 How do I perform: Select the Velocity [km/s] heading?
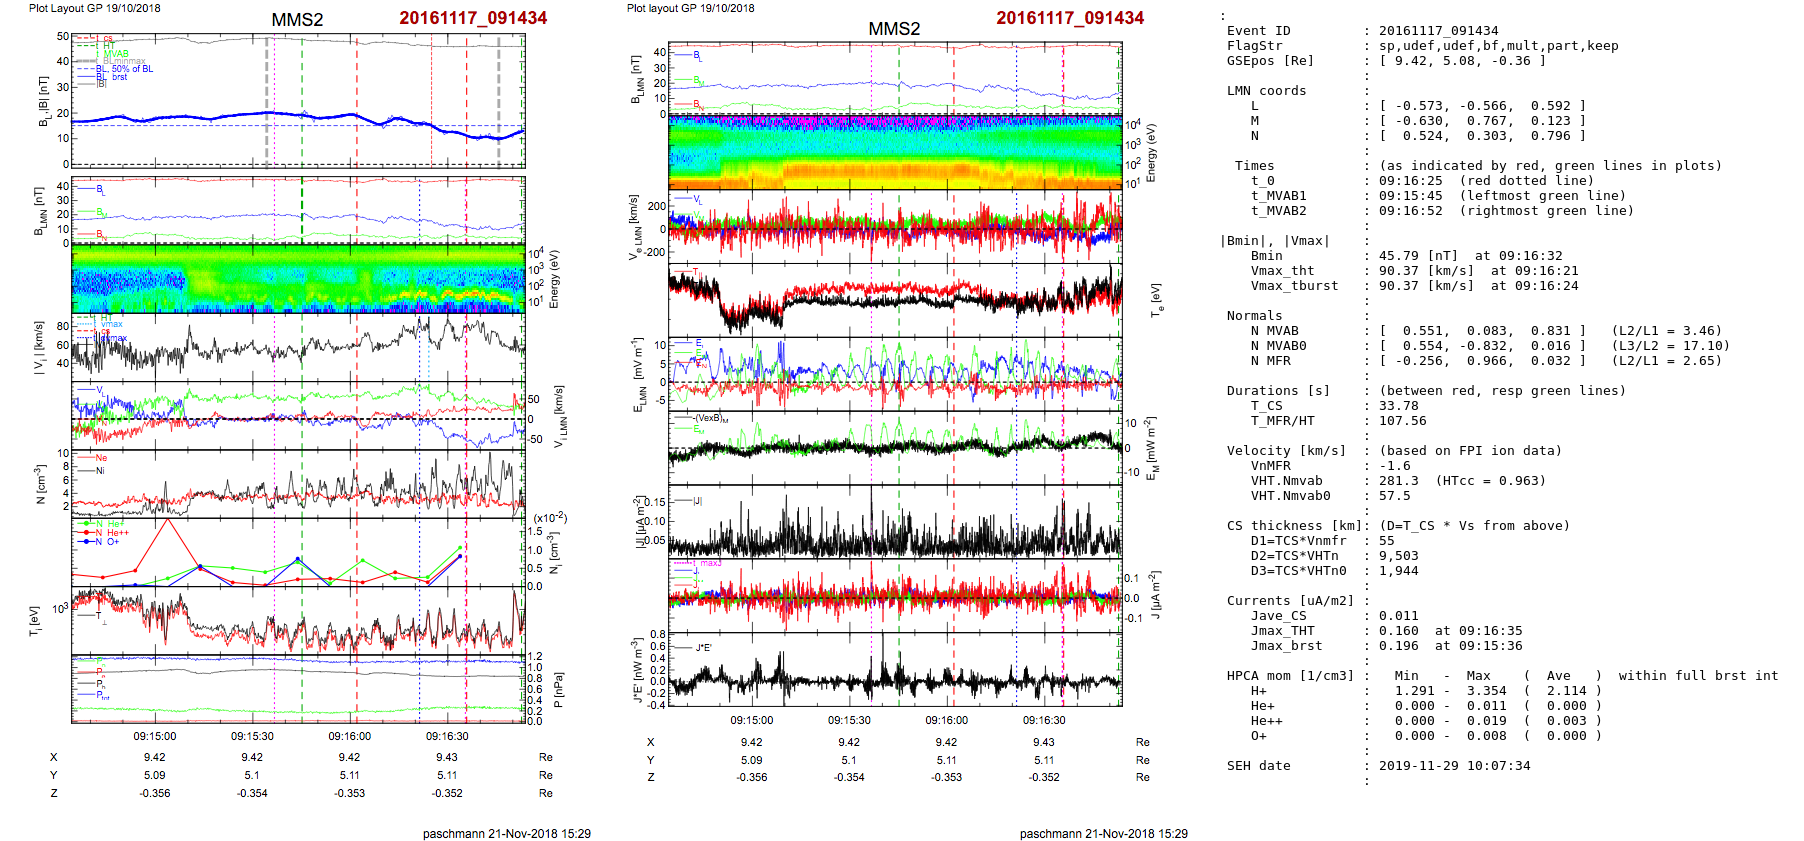click(1286, 451)
